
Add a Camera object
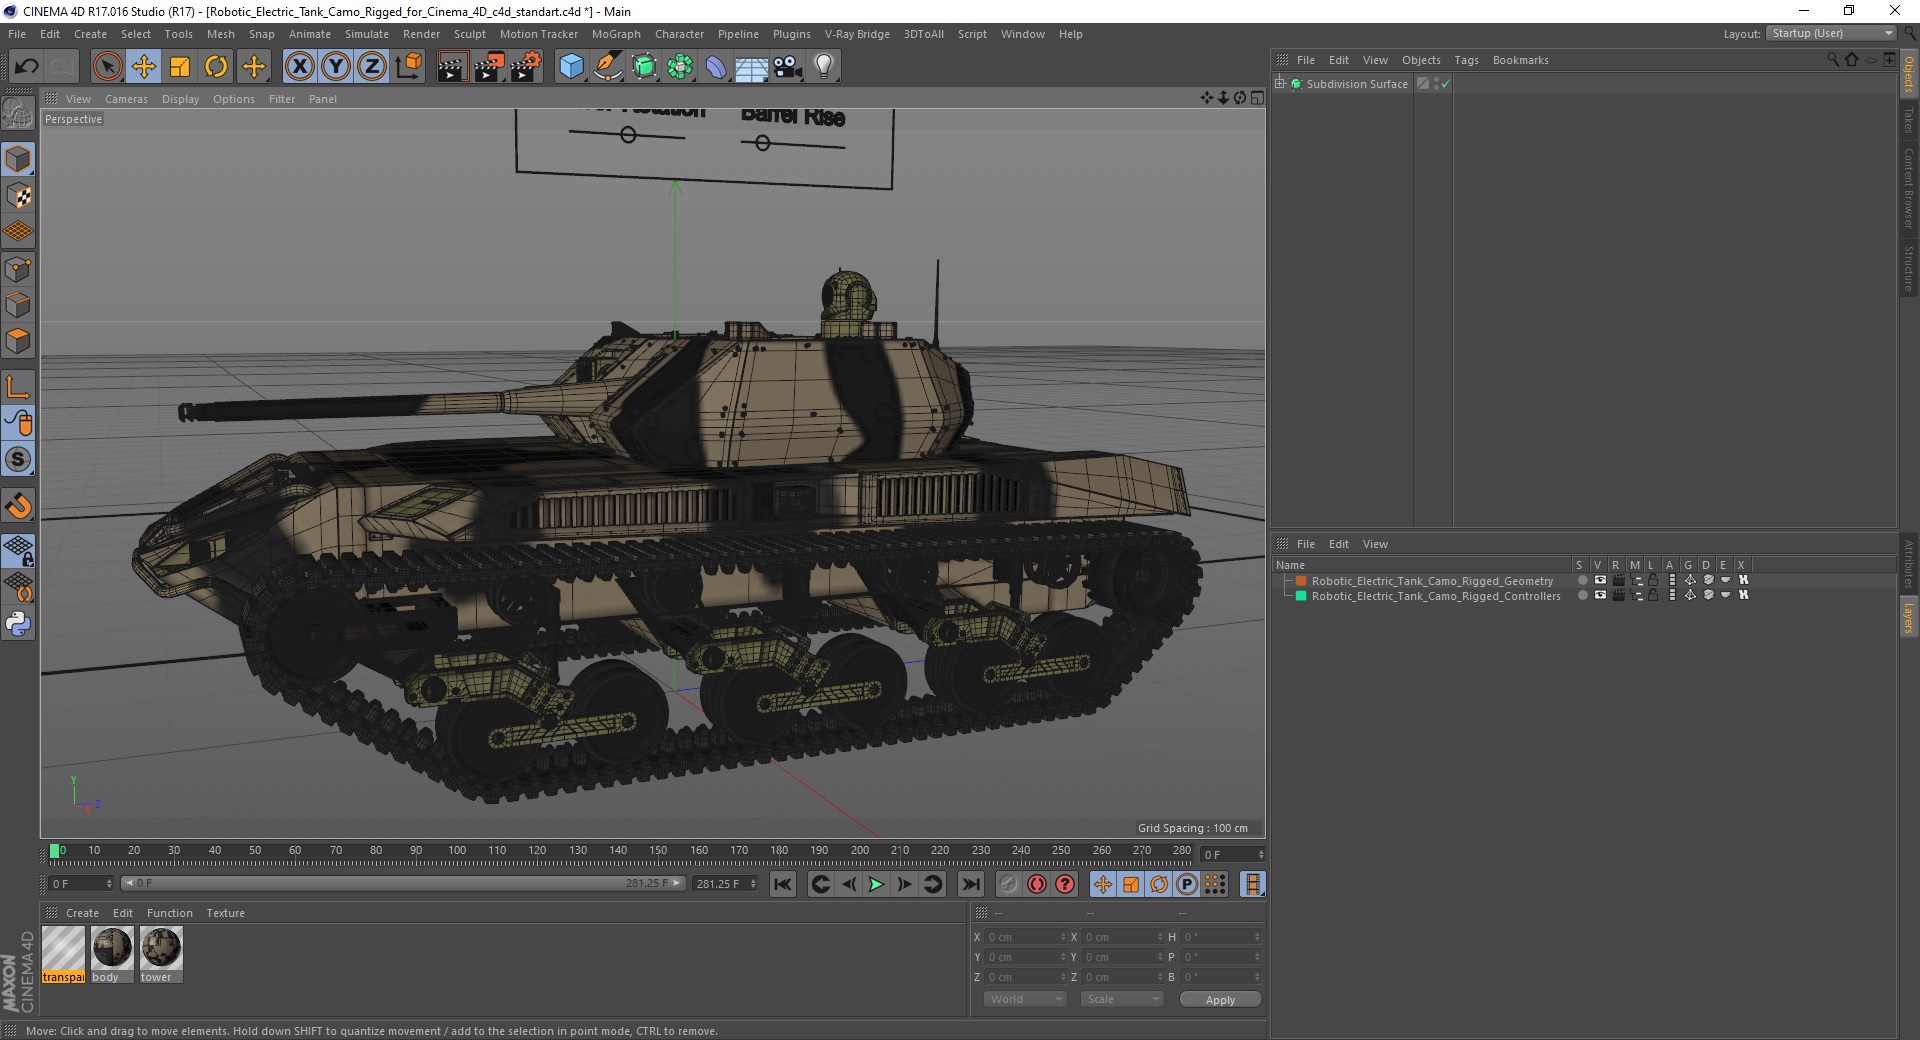pyautogui.click(x=787, y=67)
